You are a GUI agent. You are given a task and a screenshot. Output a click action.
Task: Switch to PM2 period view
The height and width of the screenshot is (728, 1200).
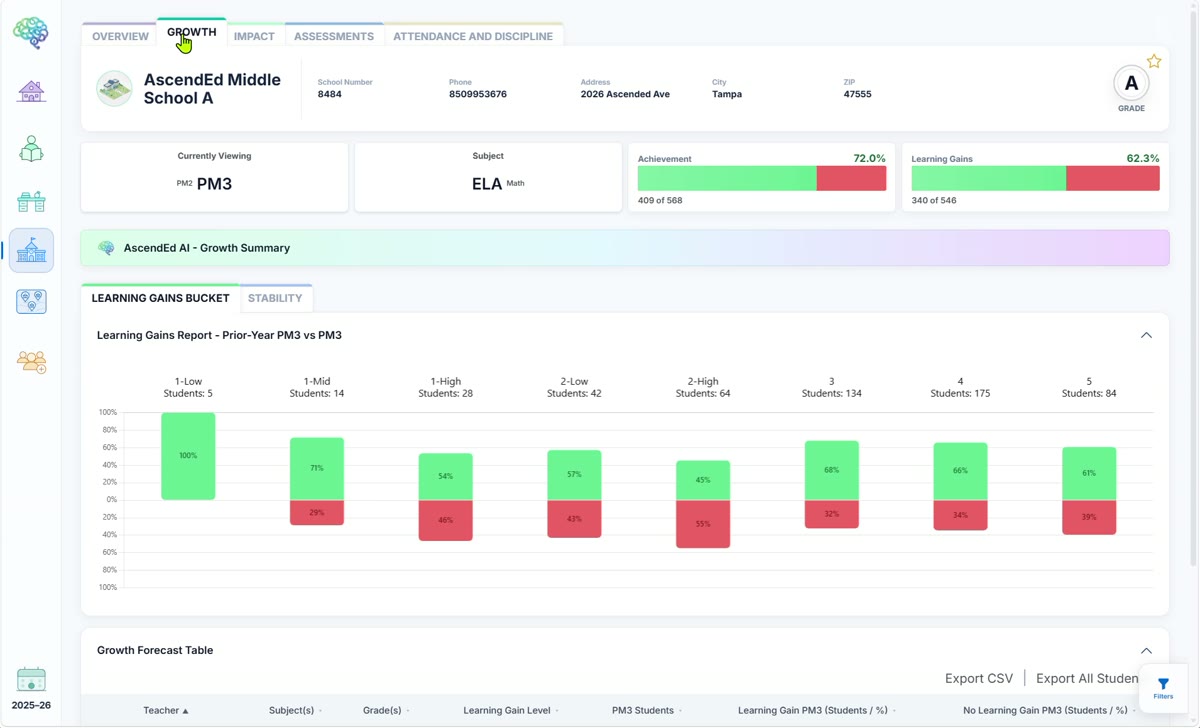click(184, 184)
